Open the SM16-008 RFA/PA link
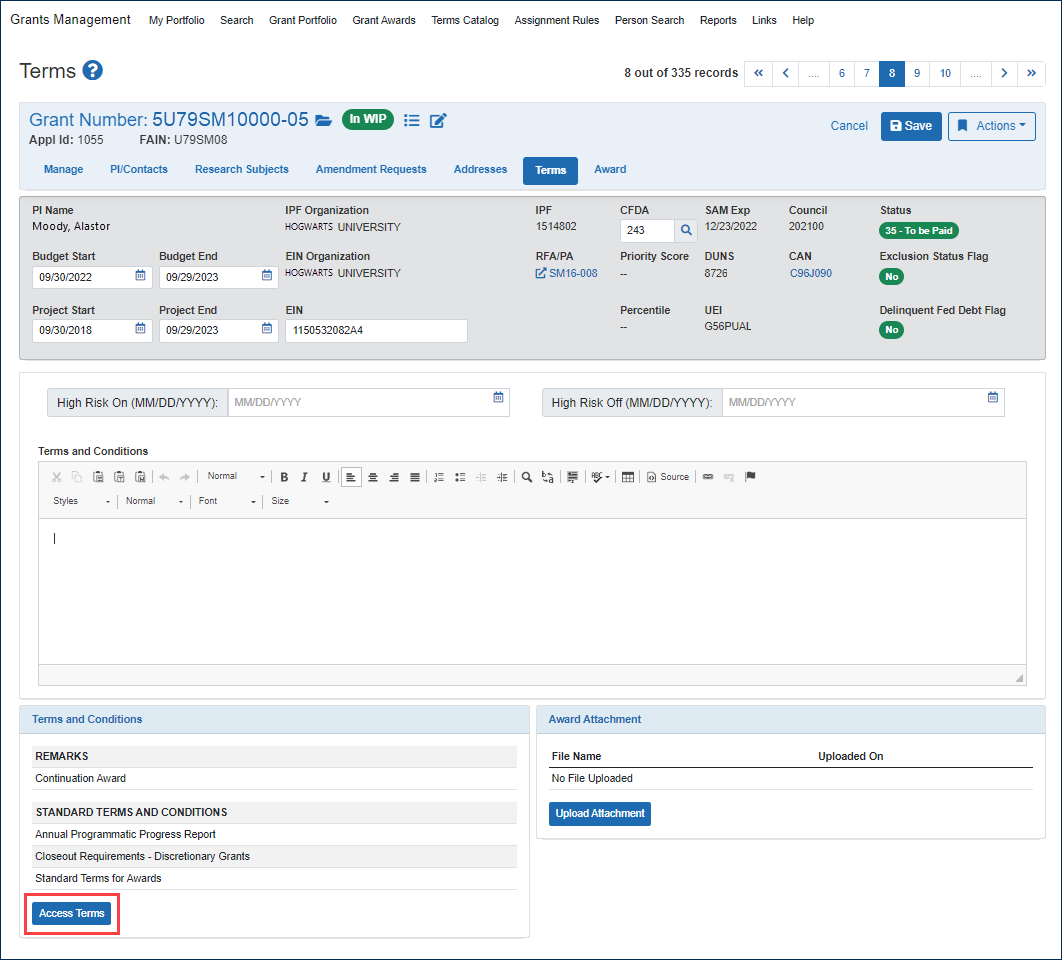This screenshot has width=1062, height=960. coord(567,273)
